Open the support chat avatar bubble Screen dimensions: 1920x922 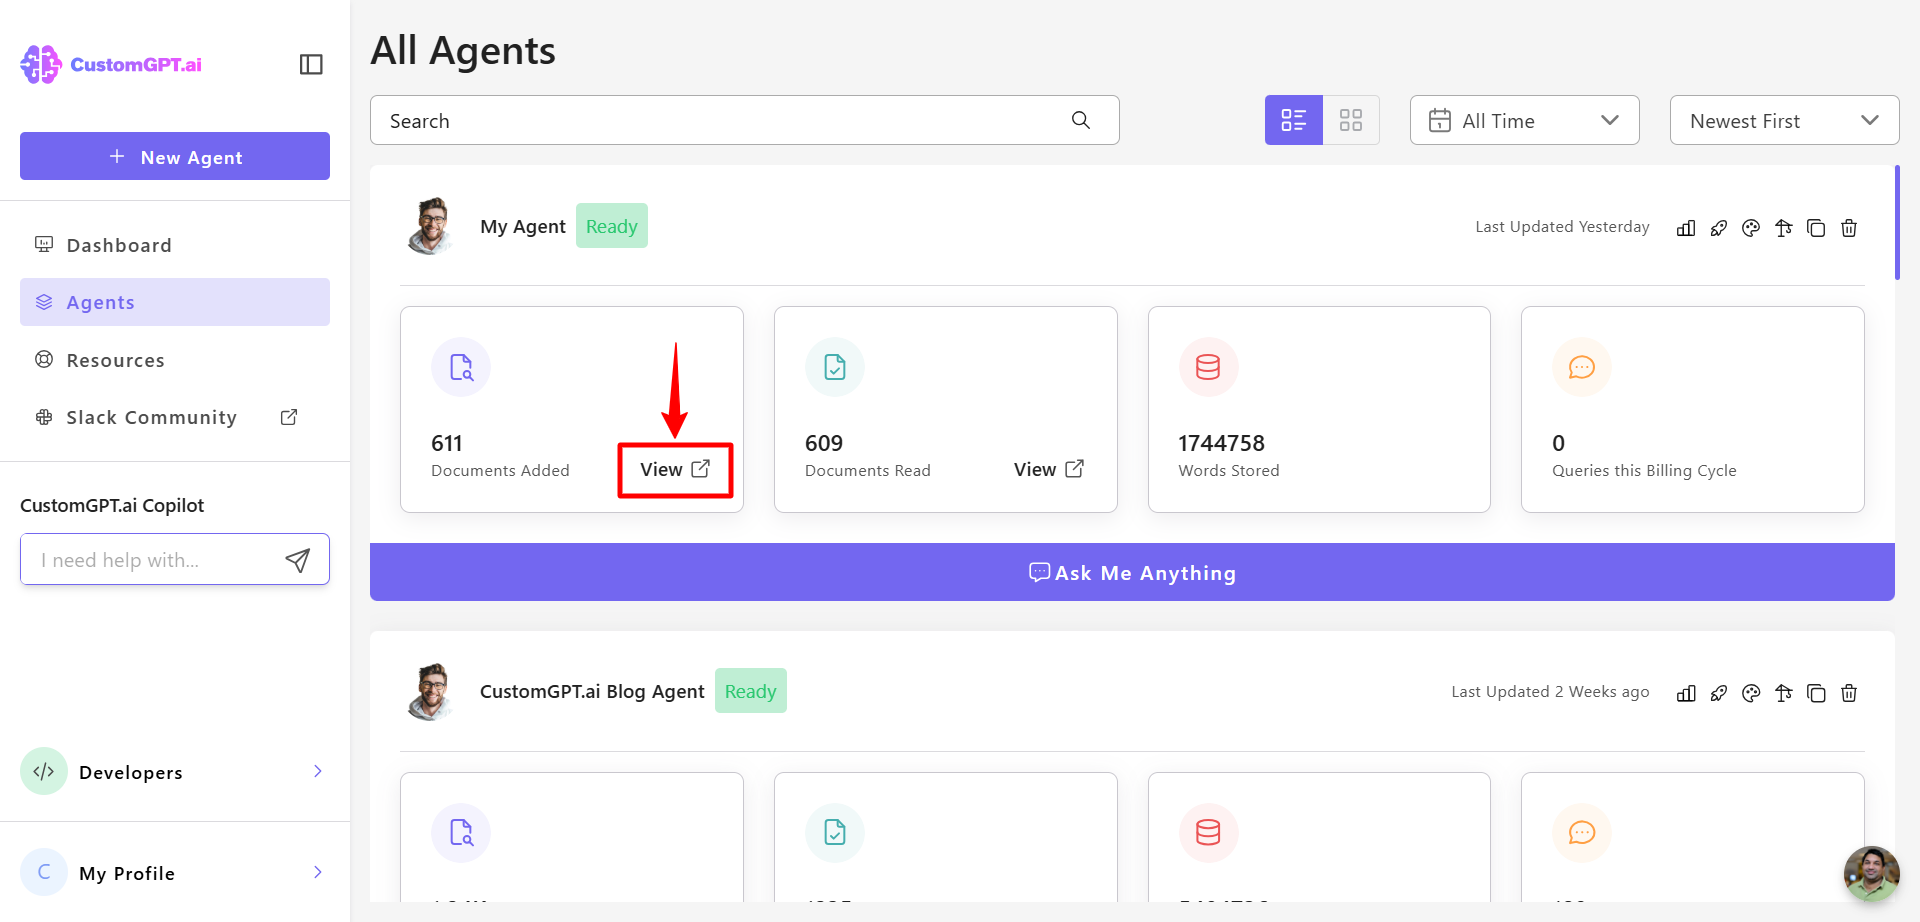[1872, 874]
